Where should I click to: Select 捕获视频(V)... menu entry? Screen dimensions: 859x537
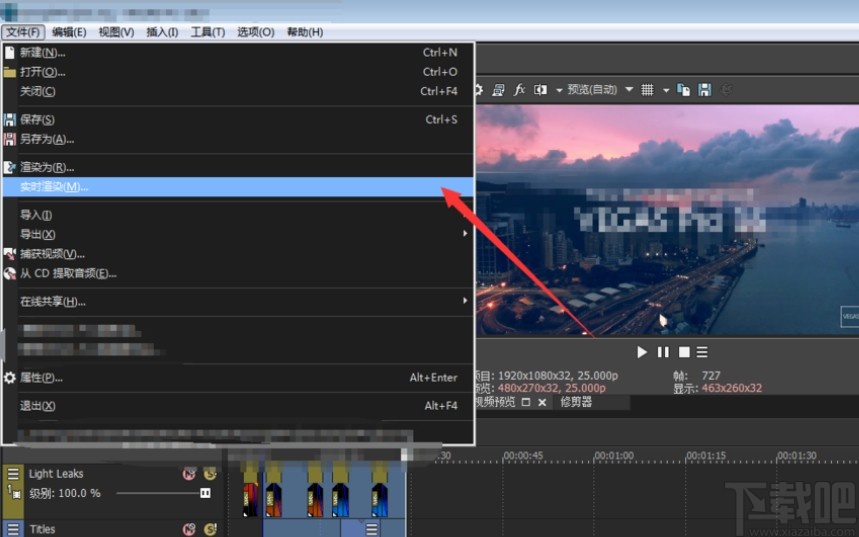click(238, 254)
